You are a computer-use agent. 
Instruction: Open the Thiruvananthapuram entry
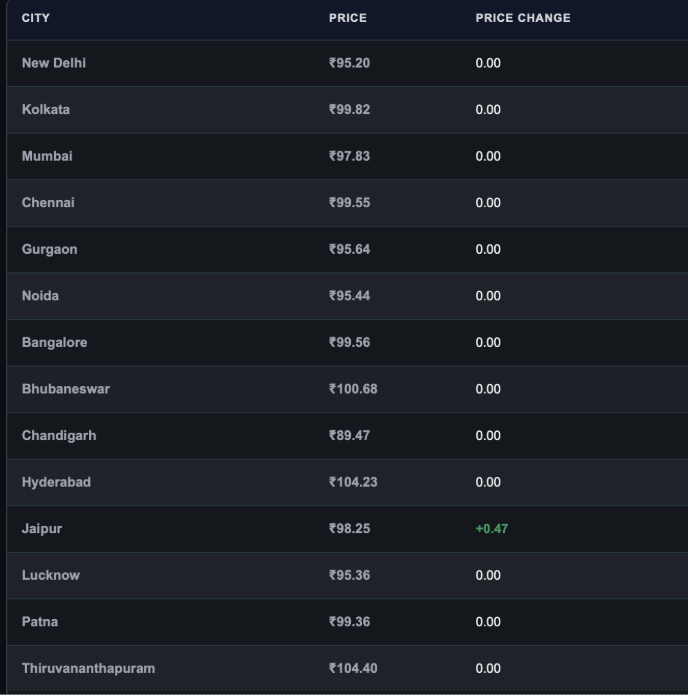click(x=88, y=669)
